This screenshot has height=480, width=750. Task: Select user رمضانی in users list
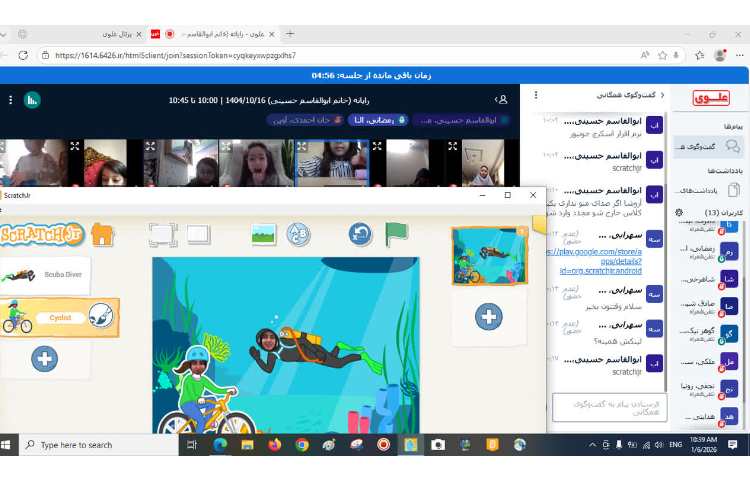[708, 251]
